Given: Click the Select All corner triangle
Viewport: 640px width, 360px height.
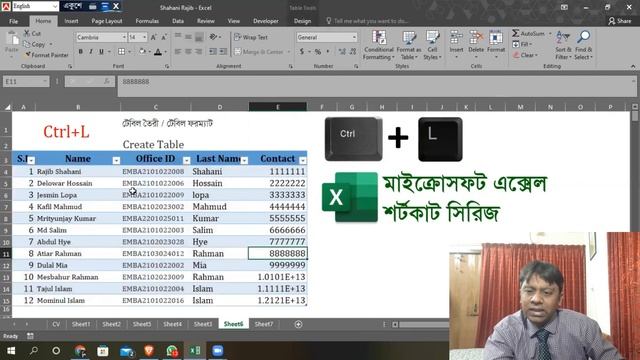Looking at the screenshot, I should coord(7,107).
